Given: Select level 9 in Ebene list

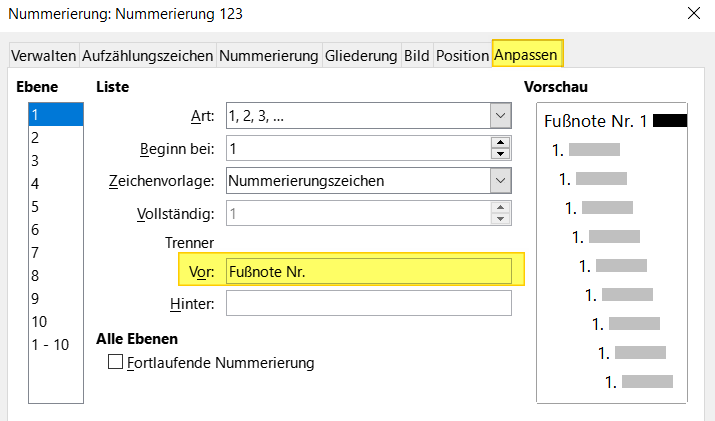Looking at the screenshot, I should 56,298.
